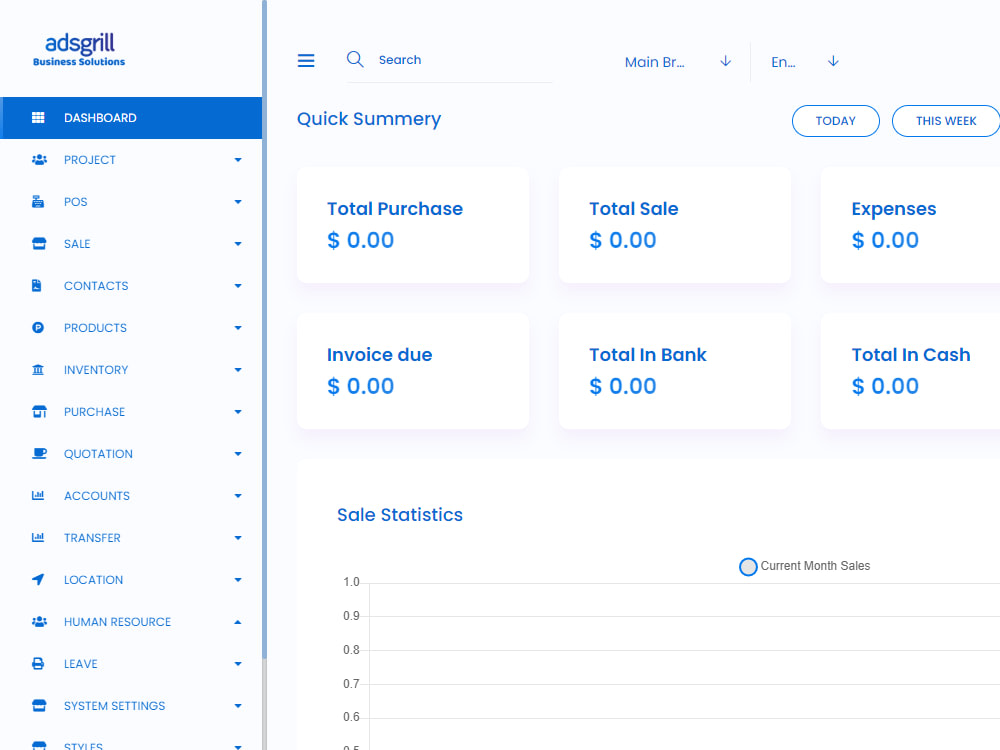Click the TODAY filter button
The height and width of the screenshot is (750, 1000).
pos(835,120)
